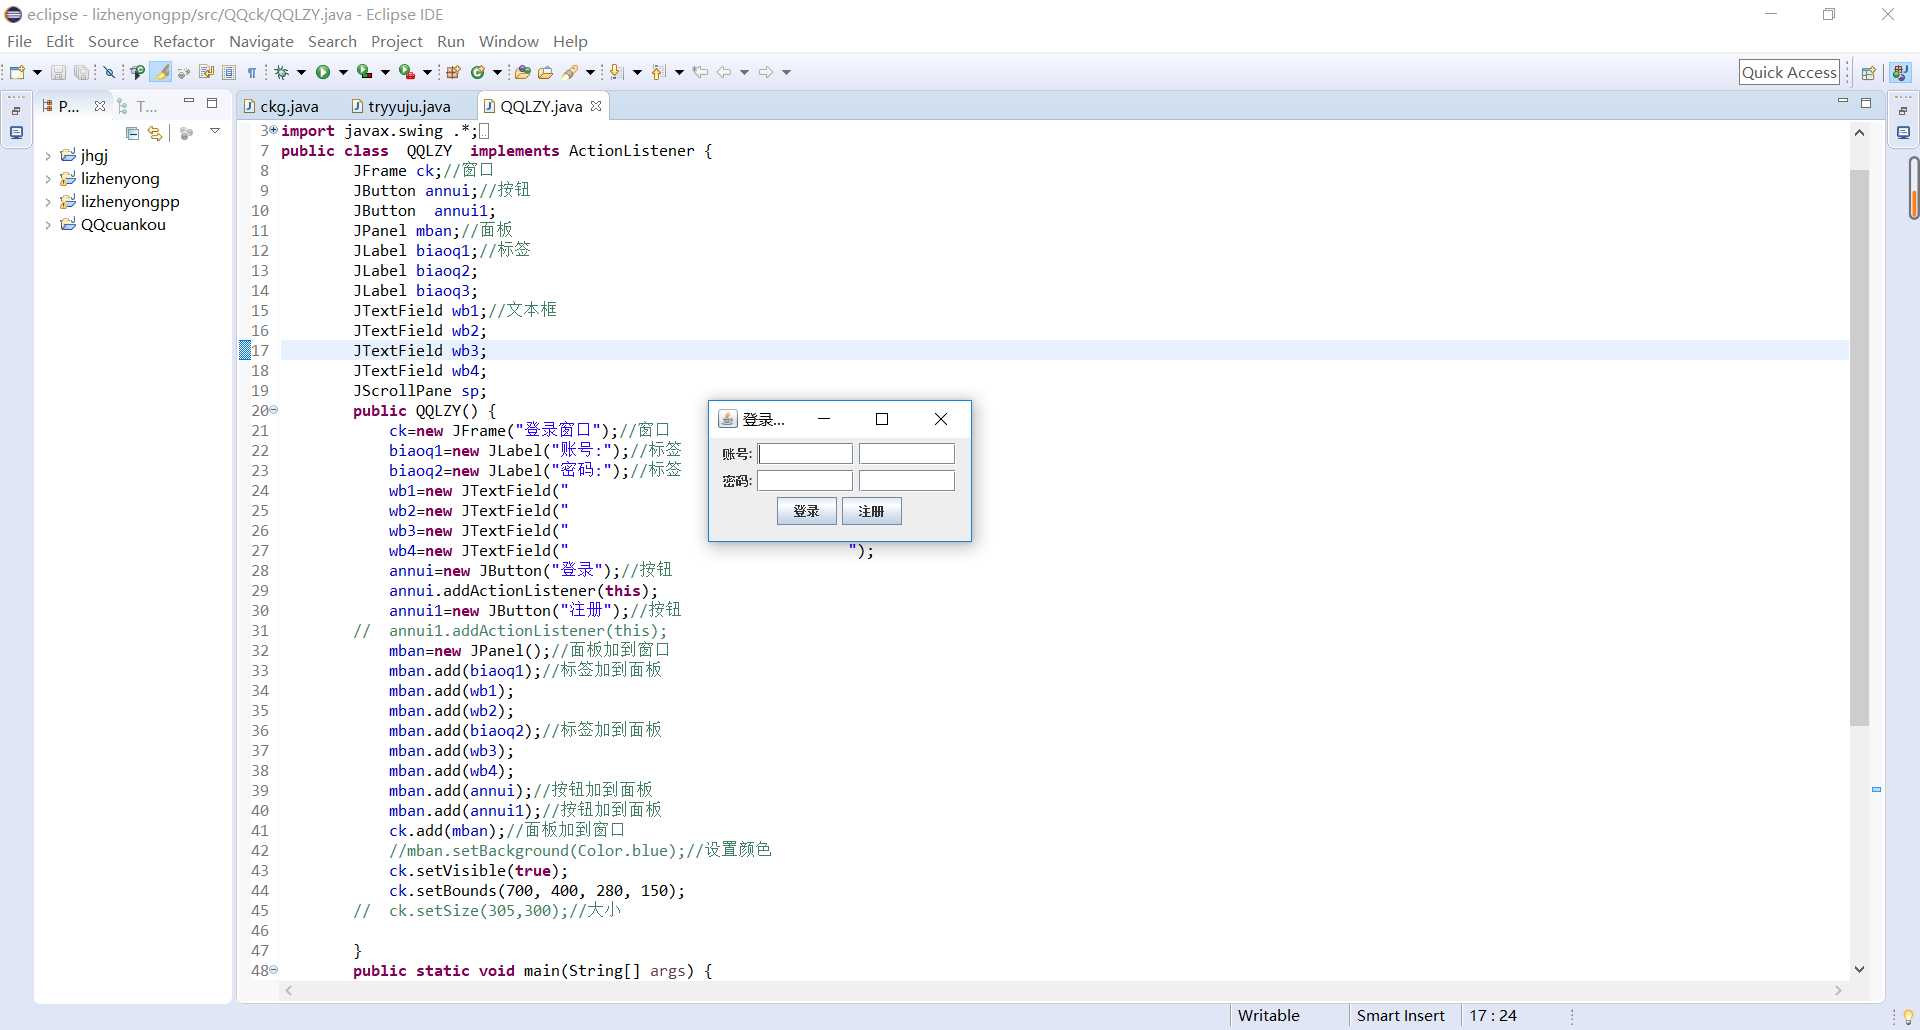Open the Navigate menu
Viewport: 1920px width, 1030px height.
261,41
